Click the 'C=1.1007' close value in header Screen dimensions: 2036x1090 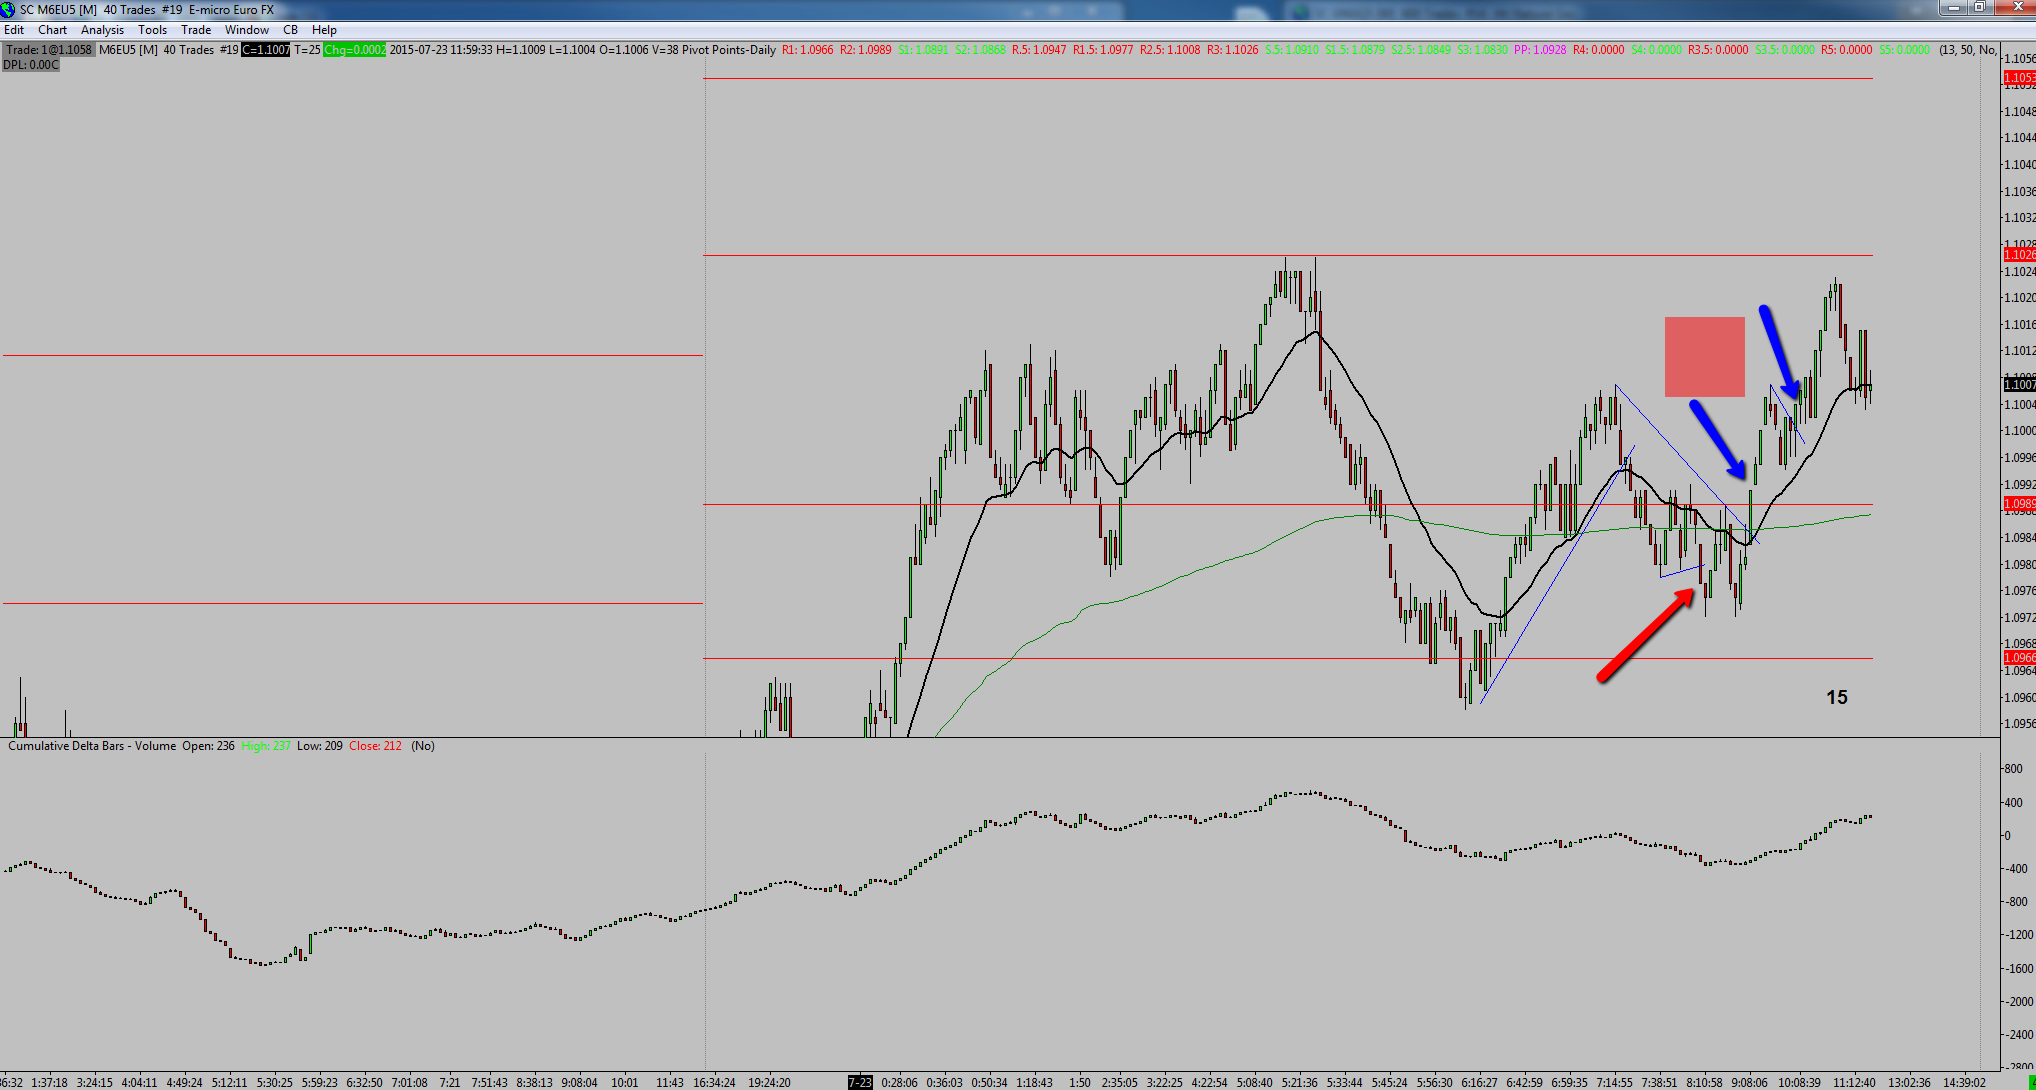(266, 50)
